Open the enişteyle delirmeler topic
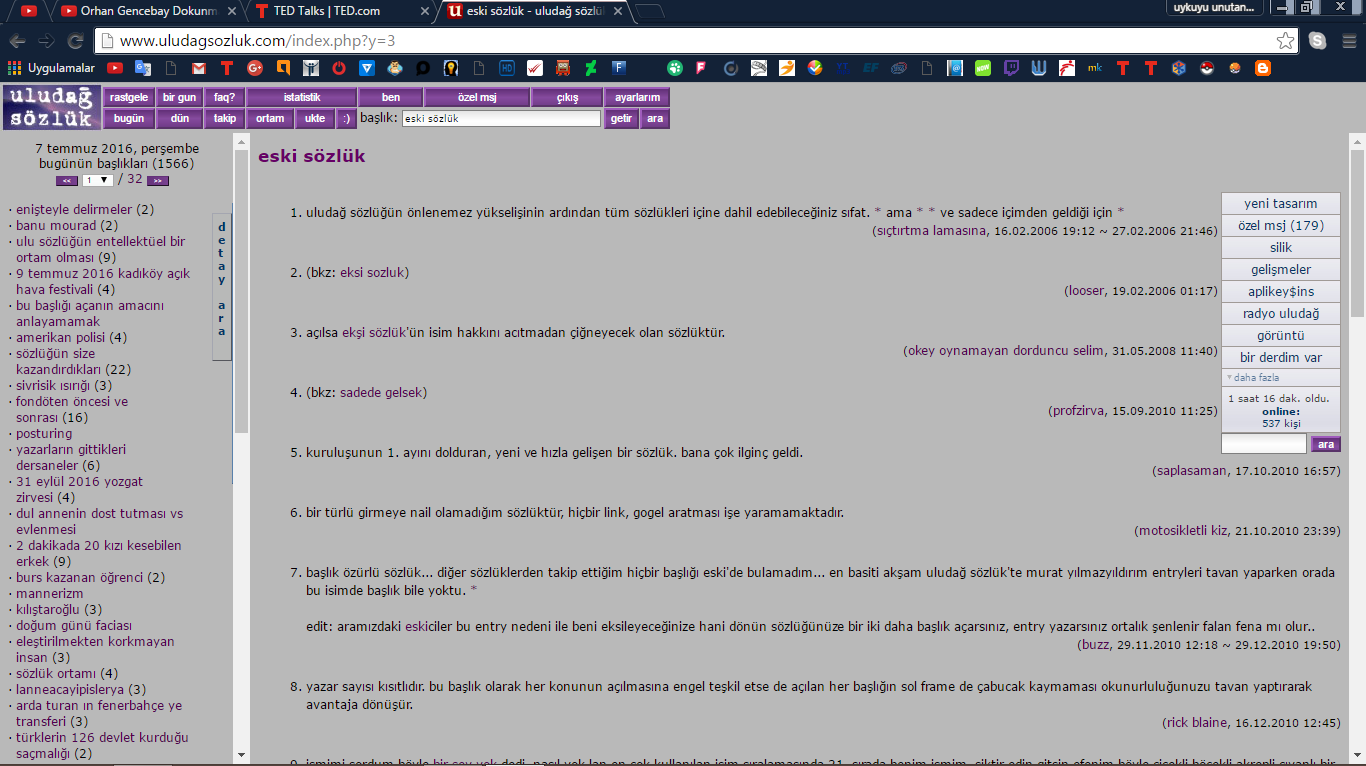 [x=74, y=210]
